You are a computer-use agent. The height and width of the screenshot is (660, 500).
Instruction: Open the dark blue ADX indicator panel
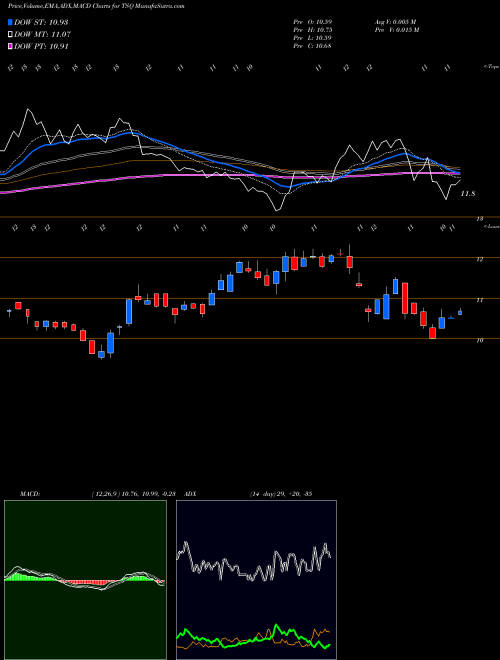[256, 580]
